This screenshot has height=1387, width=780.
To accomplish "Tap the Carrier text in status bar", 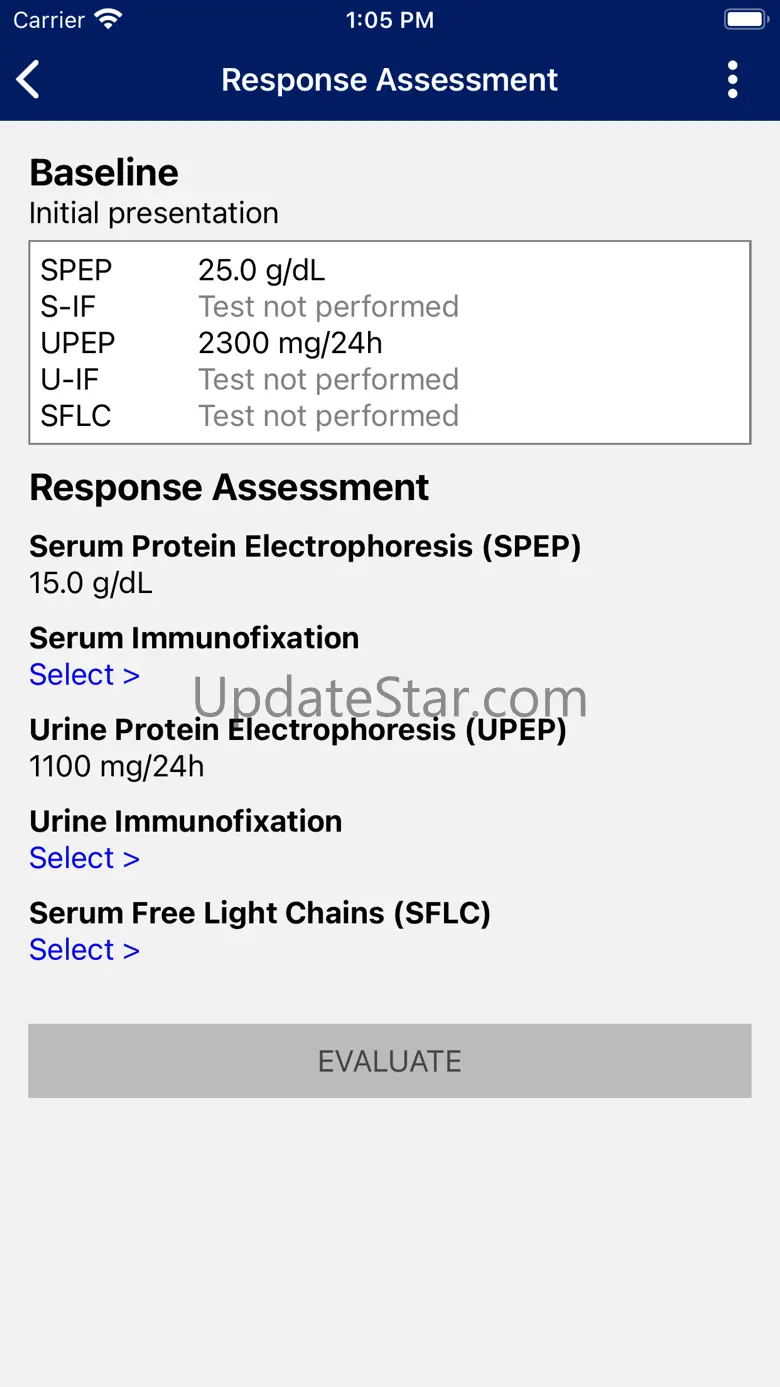I will pyautogui.click(x=49, y=20).
